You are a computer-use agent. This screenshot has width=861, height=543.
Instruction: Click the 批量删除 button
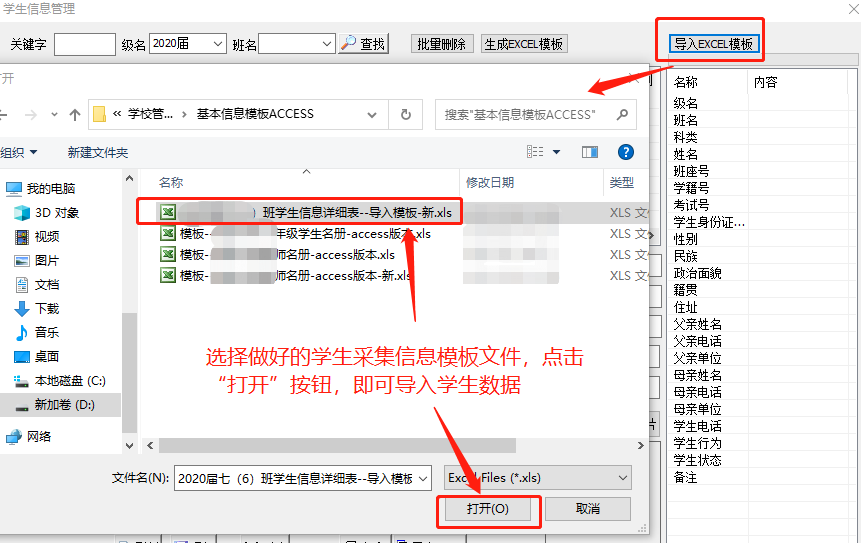pyautogui.click(x=442, y=44)
